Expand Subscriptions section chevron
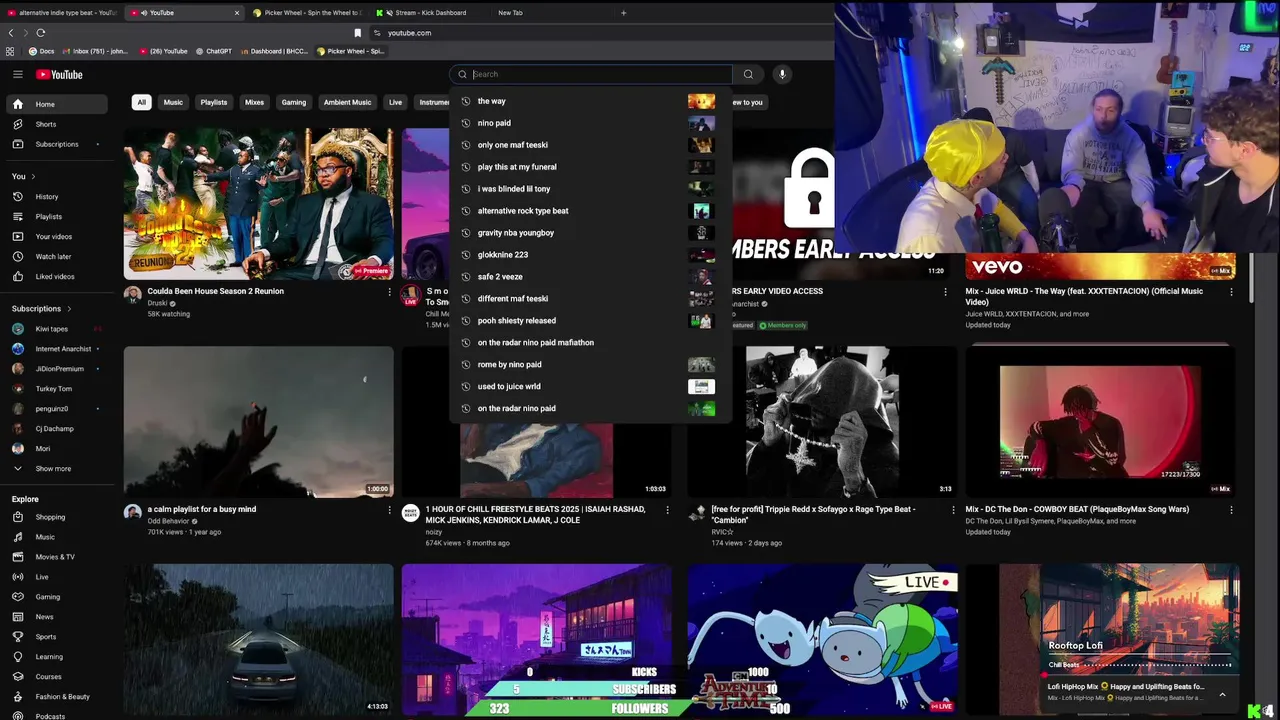Image resolution: width=1280 pixels, height=720 pixels. tap(69, 309)
